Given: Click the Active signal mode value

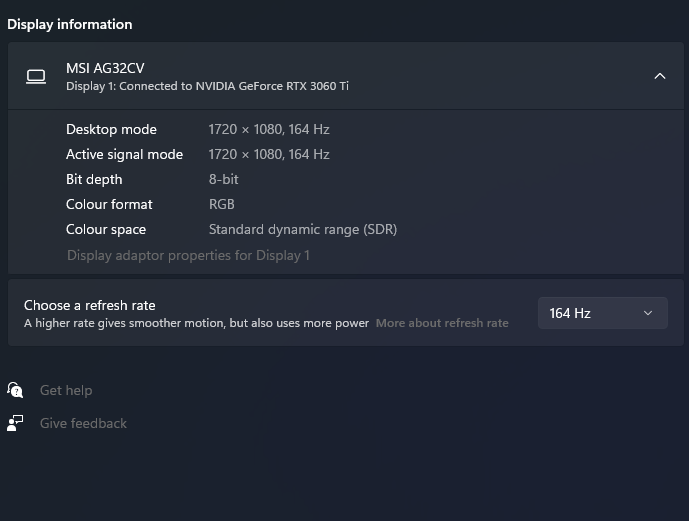Looking at the screenshot, I should click(269, 154).
